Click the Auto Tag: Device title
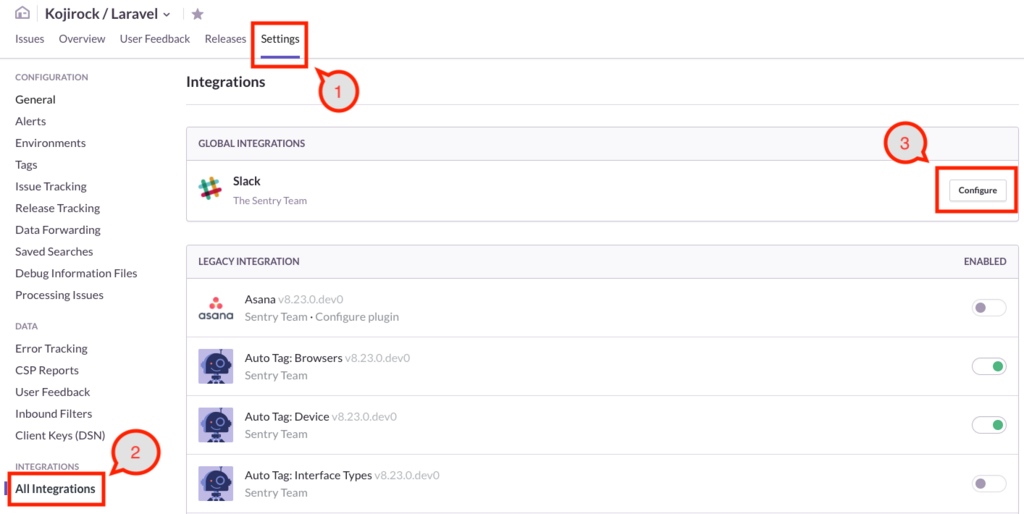This screenshot has width=1024, height=514. point(287,417)
